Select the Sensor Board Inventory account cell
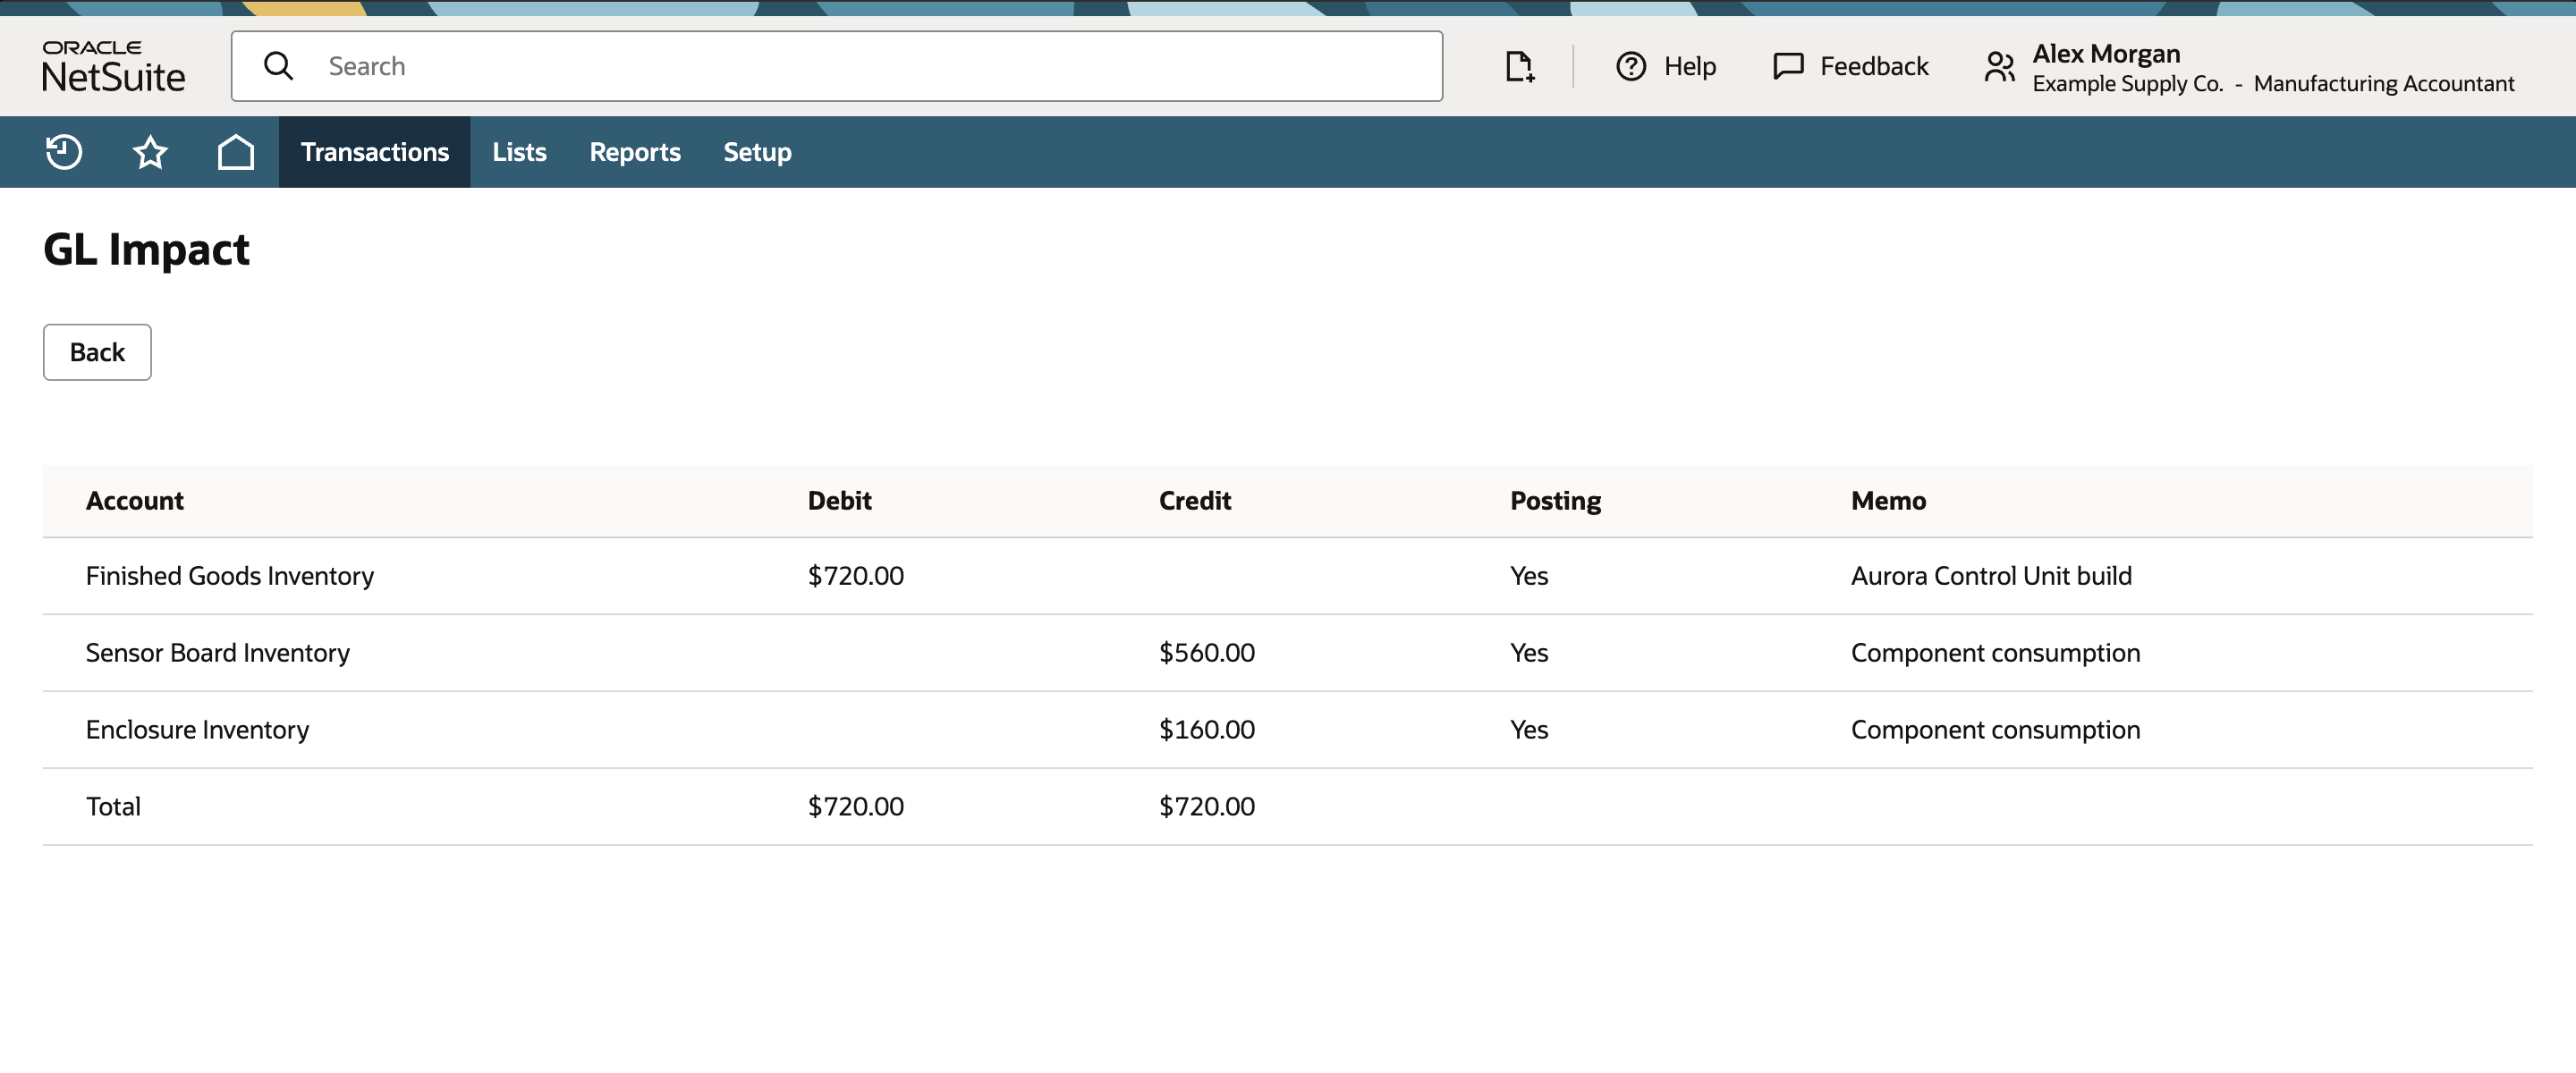This screenshot has width=2576, height=1073. pos(218,653)
